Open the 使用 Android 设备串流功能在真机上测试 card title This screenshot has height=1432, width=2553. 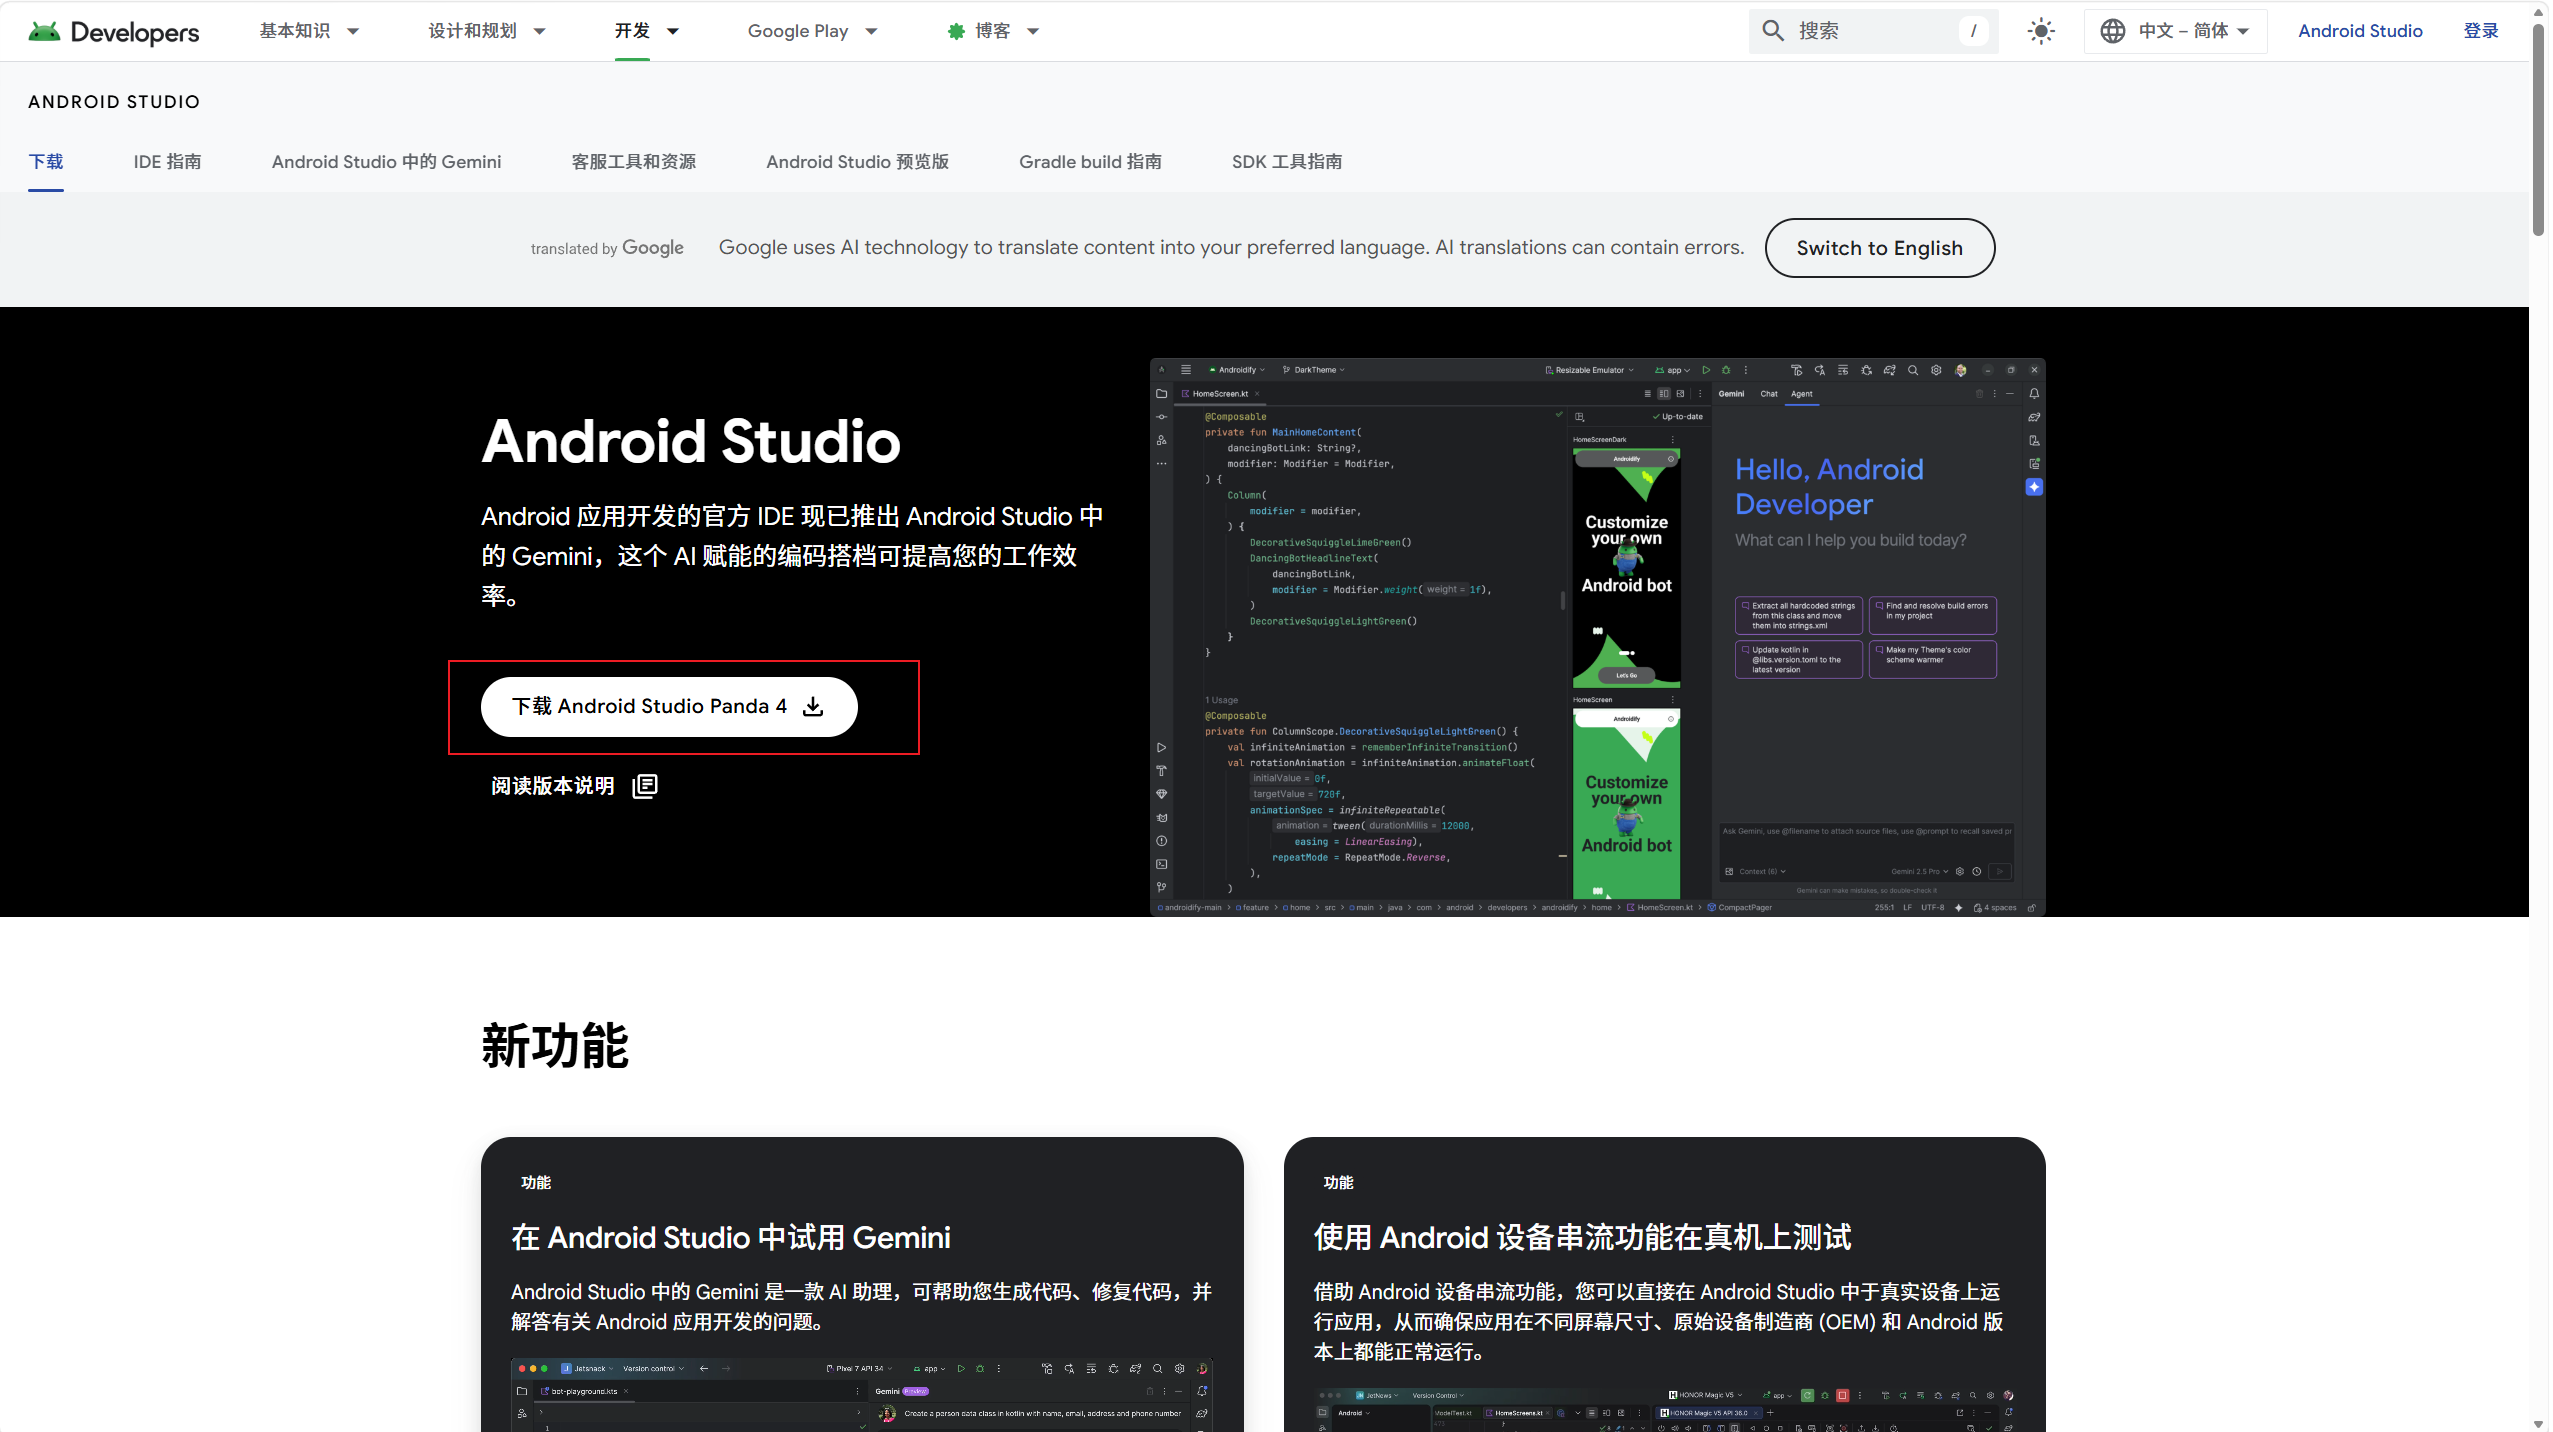tap(1582, 1238)
